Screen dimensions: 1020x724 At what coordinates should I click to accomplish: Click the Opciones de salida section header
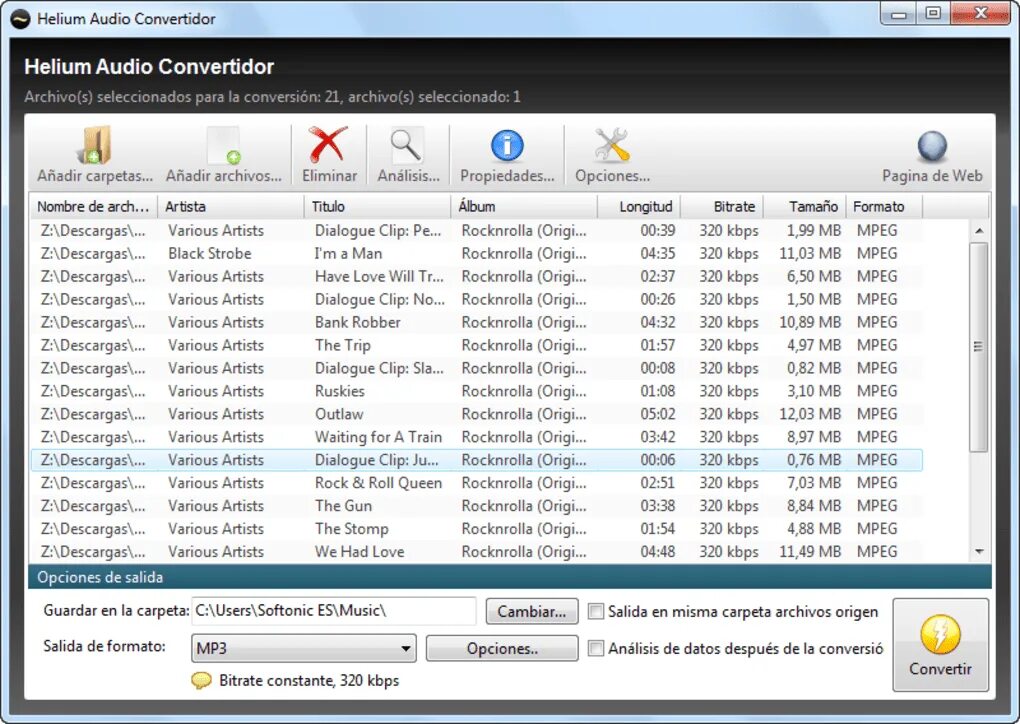coord(510,577)
